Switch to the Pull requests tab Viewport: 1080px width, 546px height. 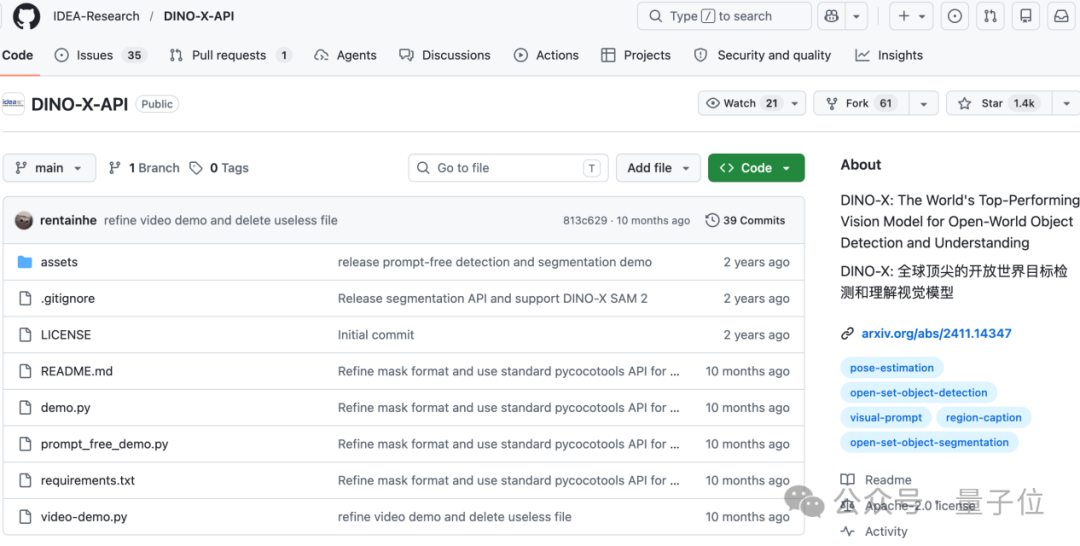tap(231, 55)
